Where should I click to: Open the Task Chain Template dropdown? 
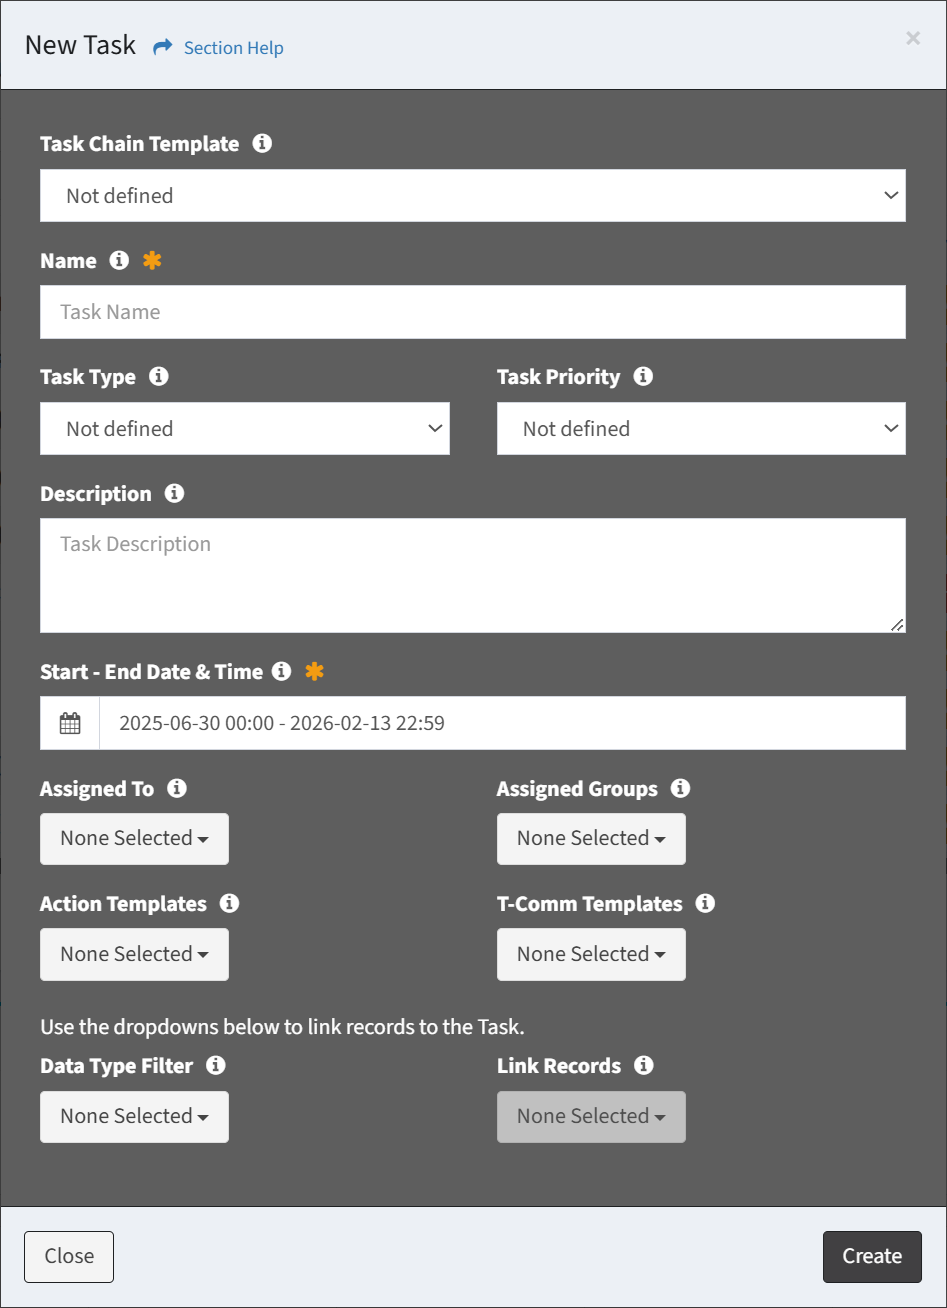click(472, 196)
